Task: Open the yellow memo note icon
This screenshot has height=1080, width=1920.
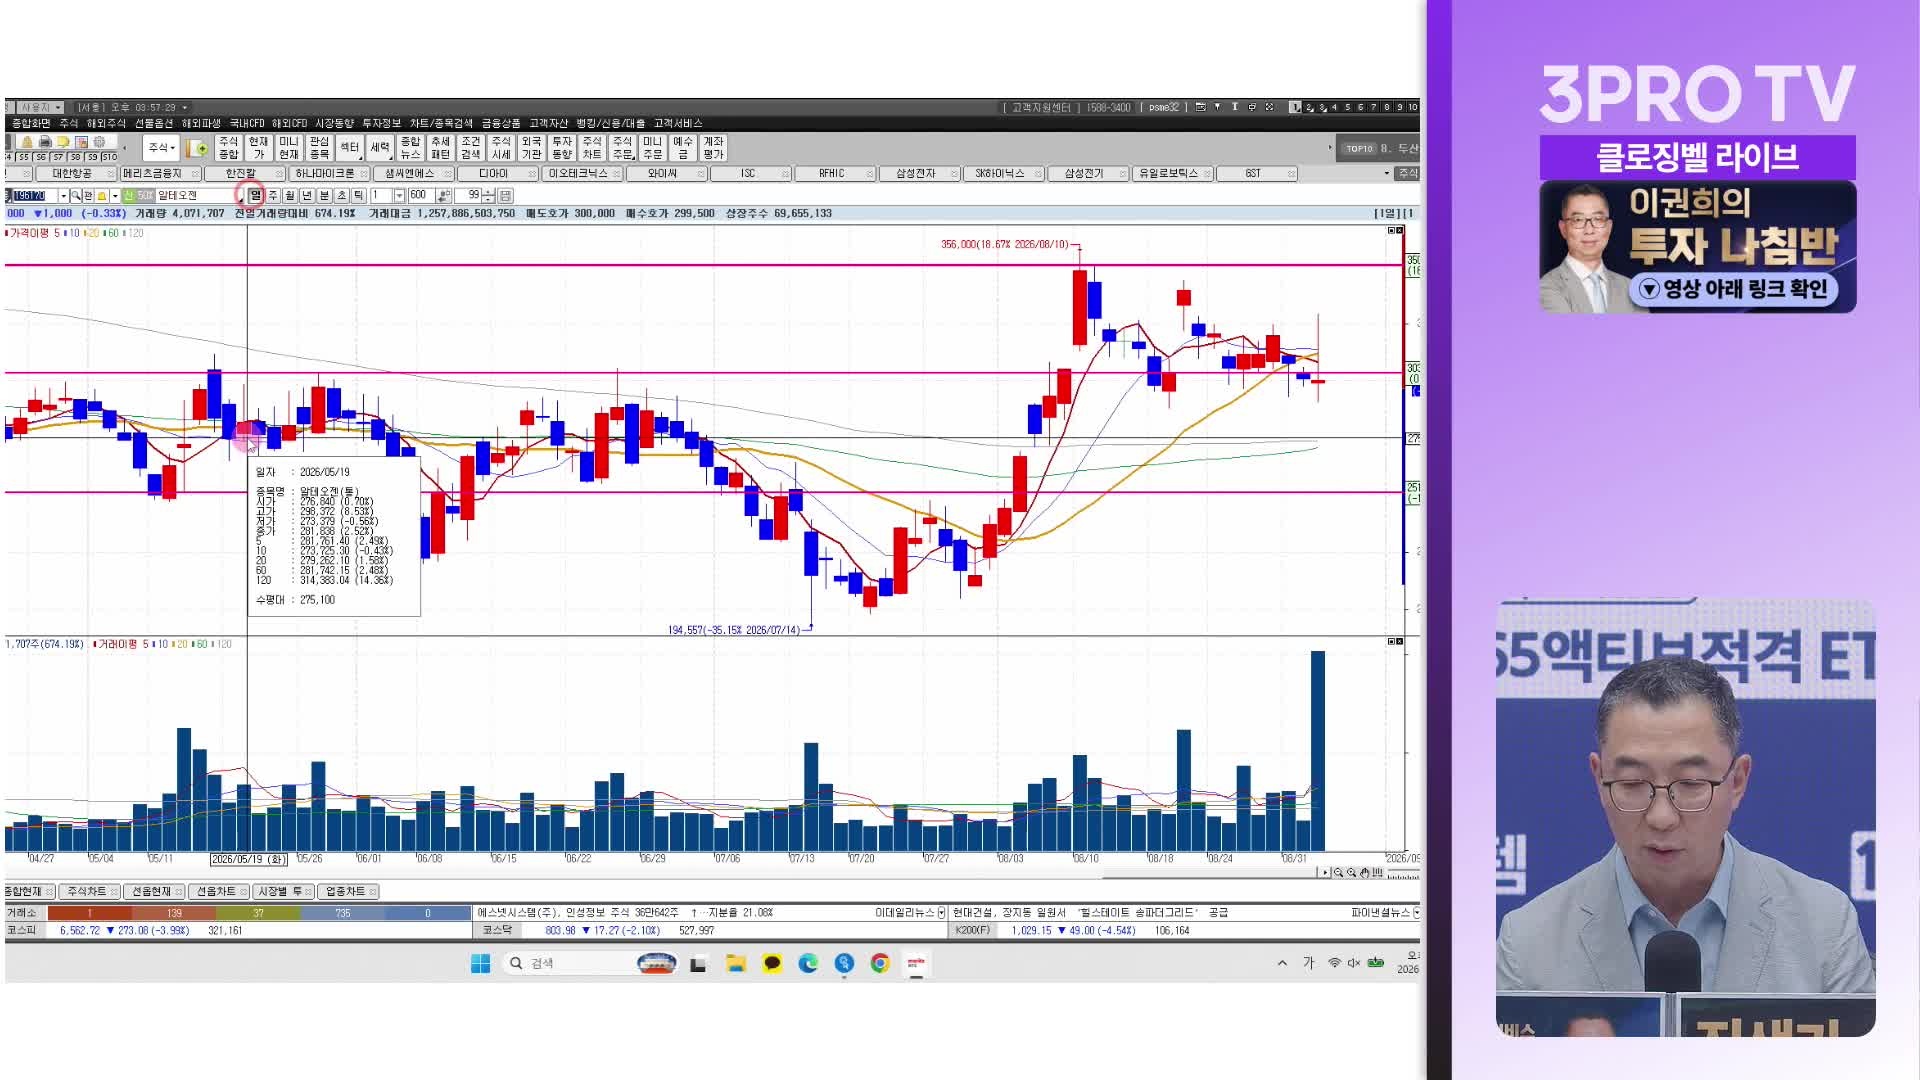Action: tap(63, 142)
